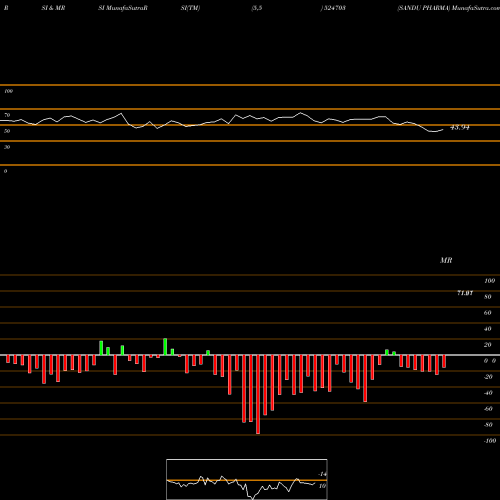Image resolution: width=500 pixels, height=500 pixels.
Task: Click the MR label above lower chart
Action: 446,260
